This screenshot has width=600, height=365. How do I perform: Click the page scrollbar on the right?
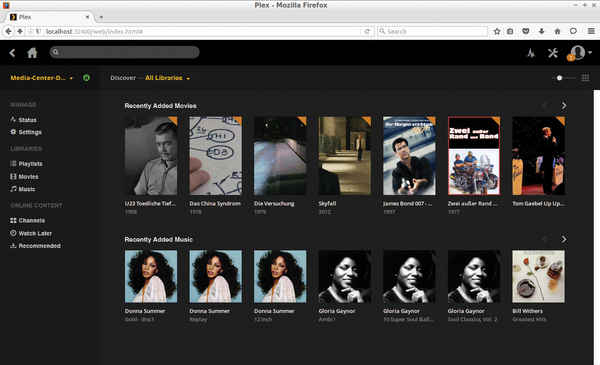click(x=597, y=228)
